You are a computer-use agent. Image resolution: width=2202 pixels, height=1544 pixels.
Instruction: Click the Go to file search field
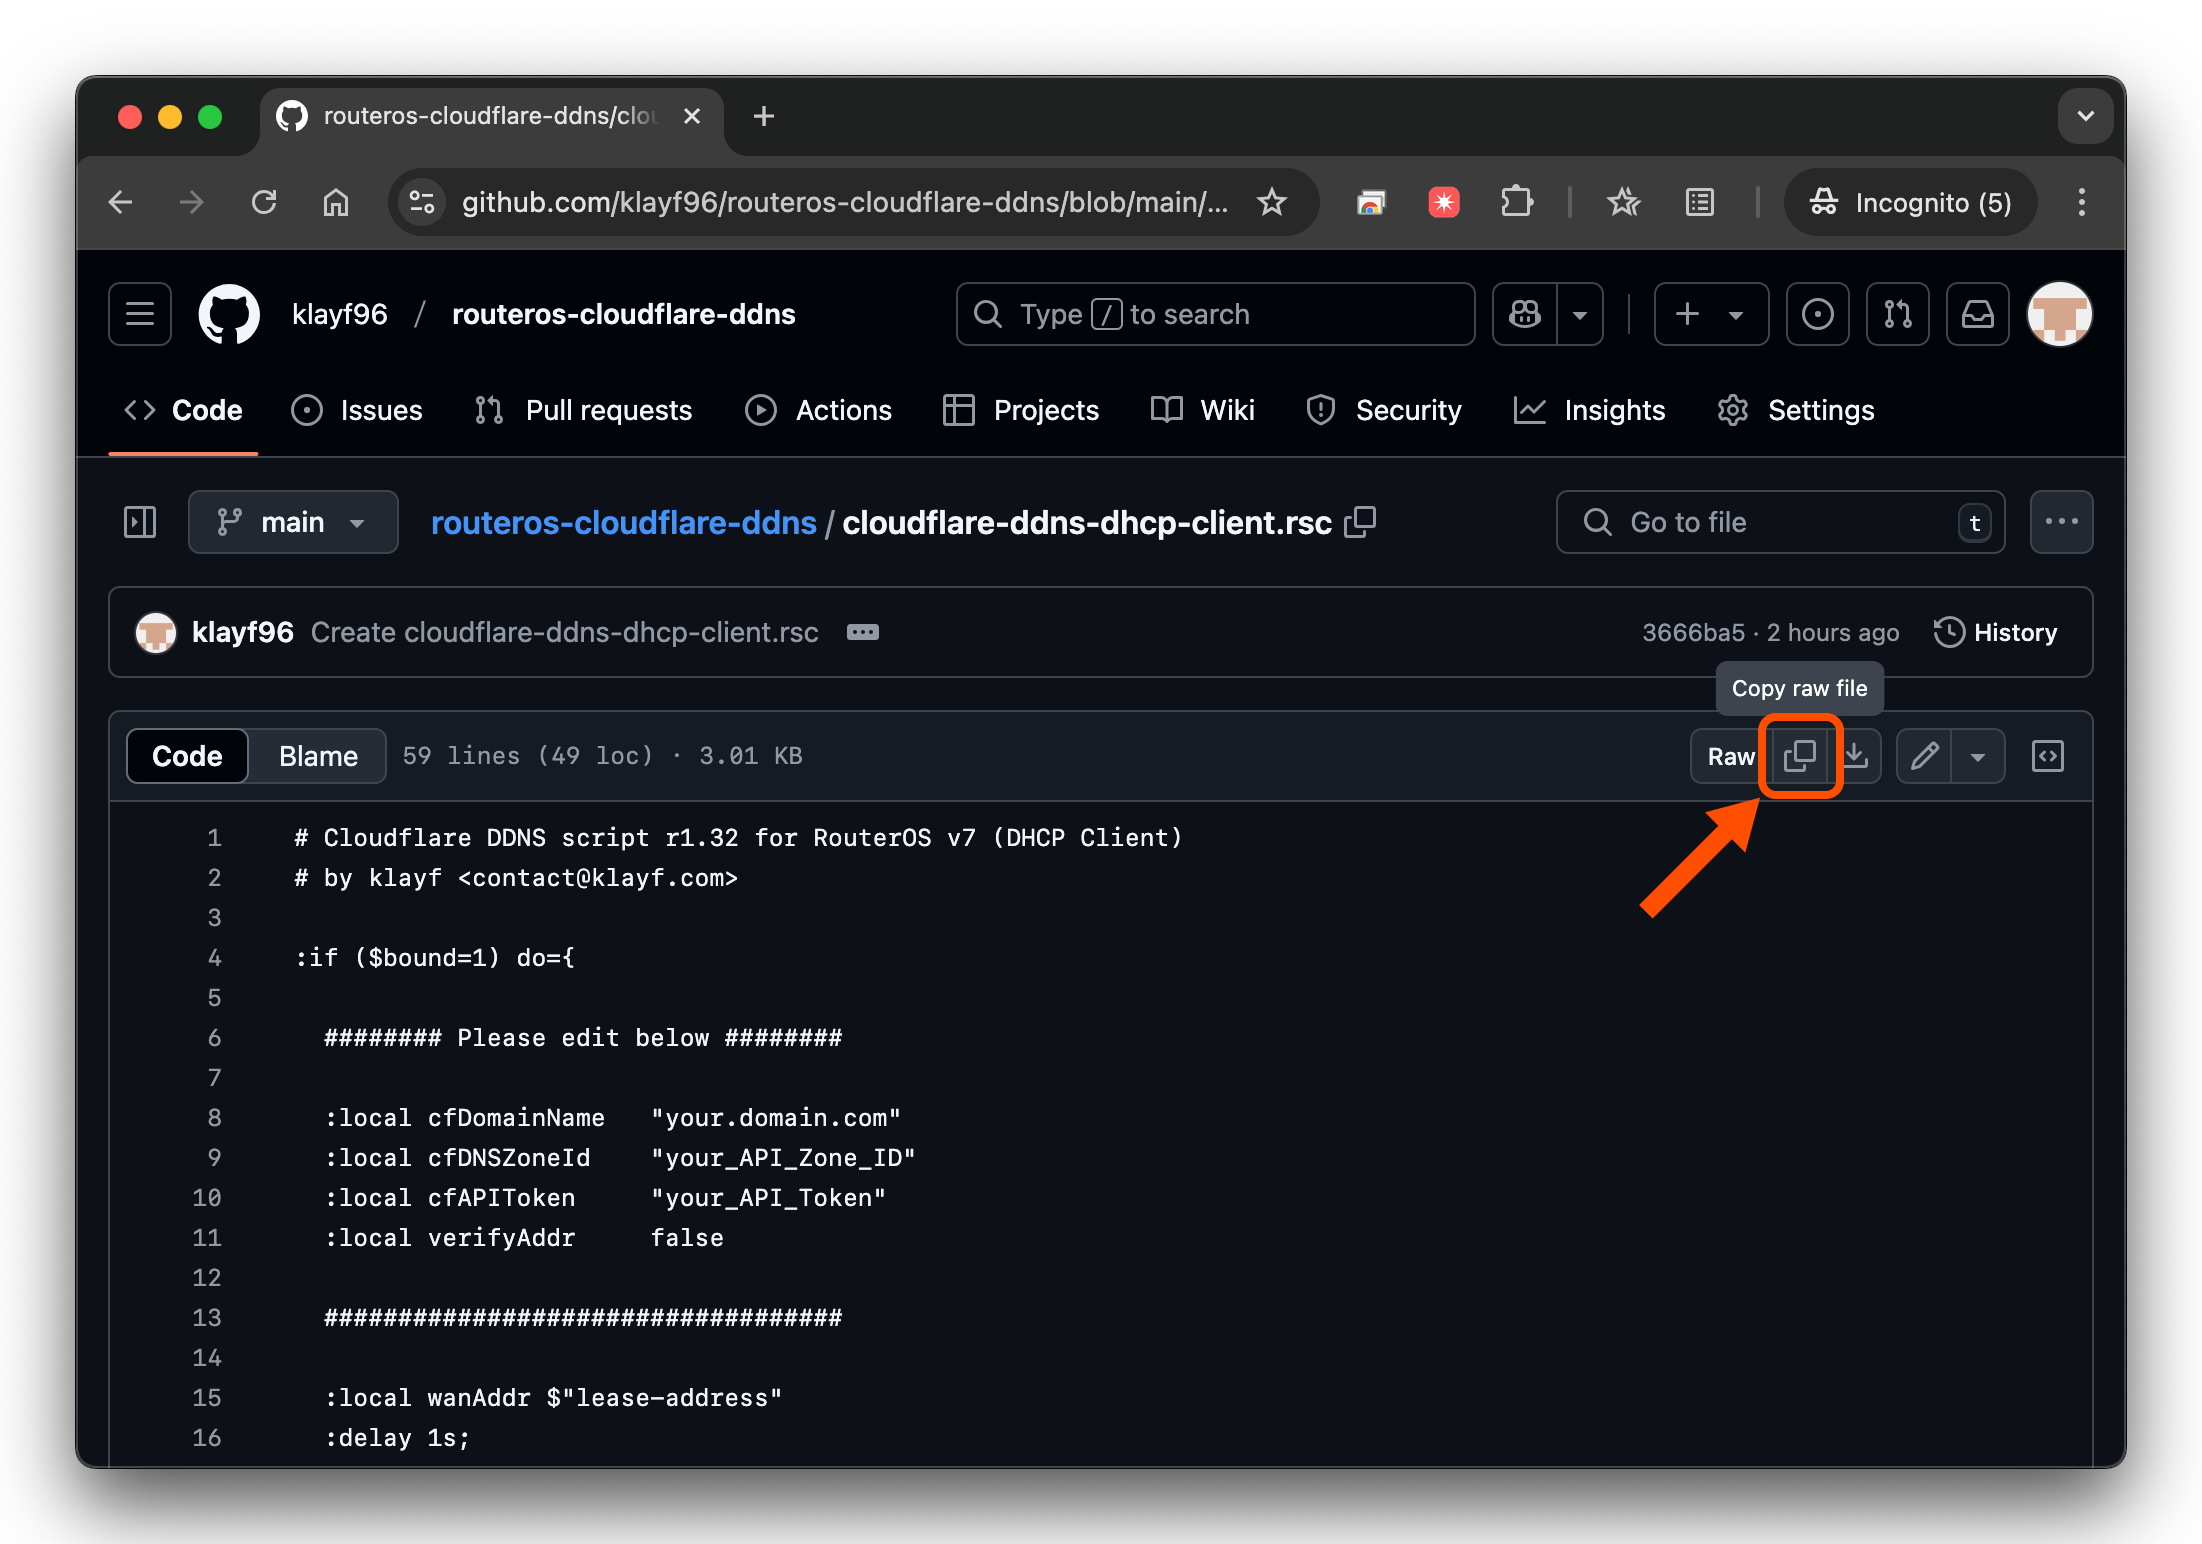(x=1780, y=522)
